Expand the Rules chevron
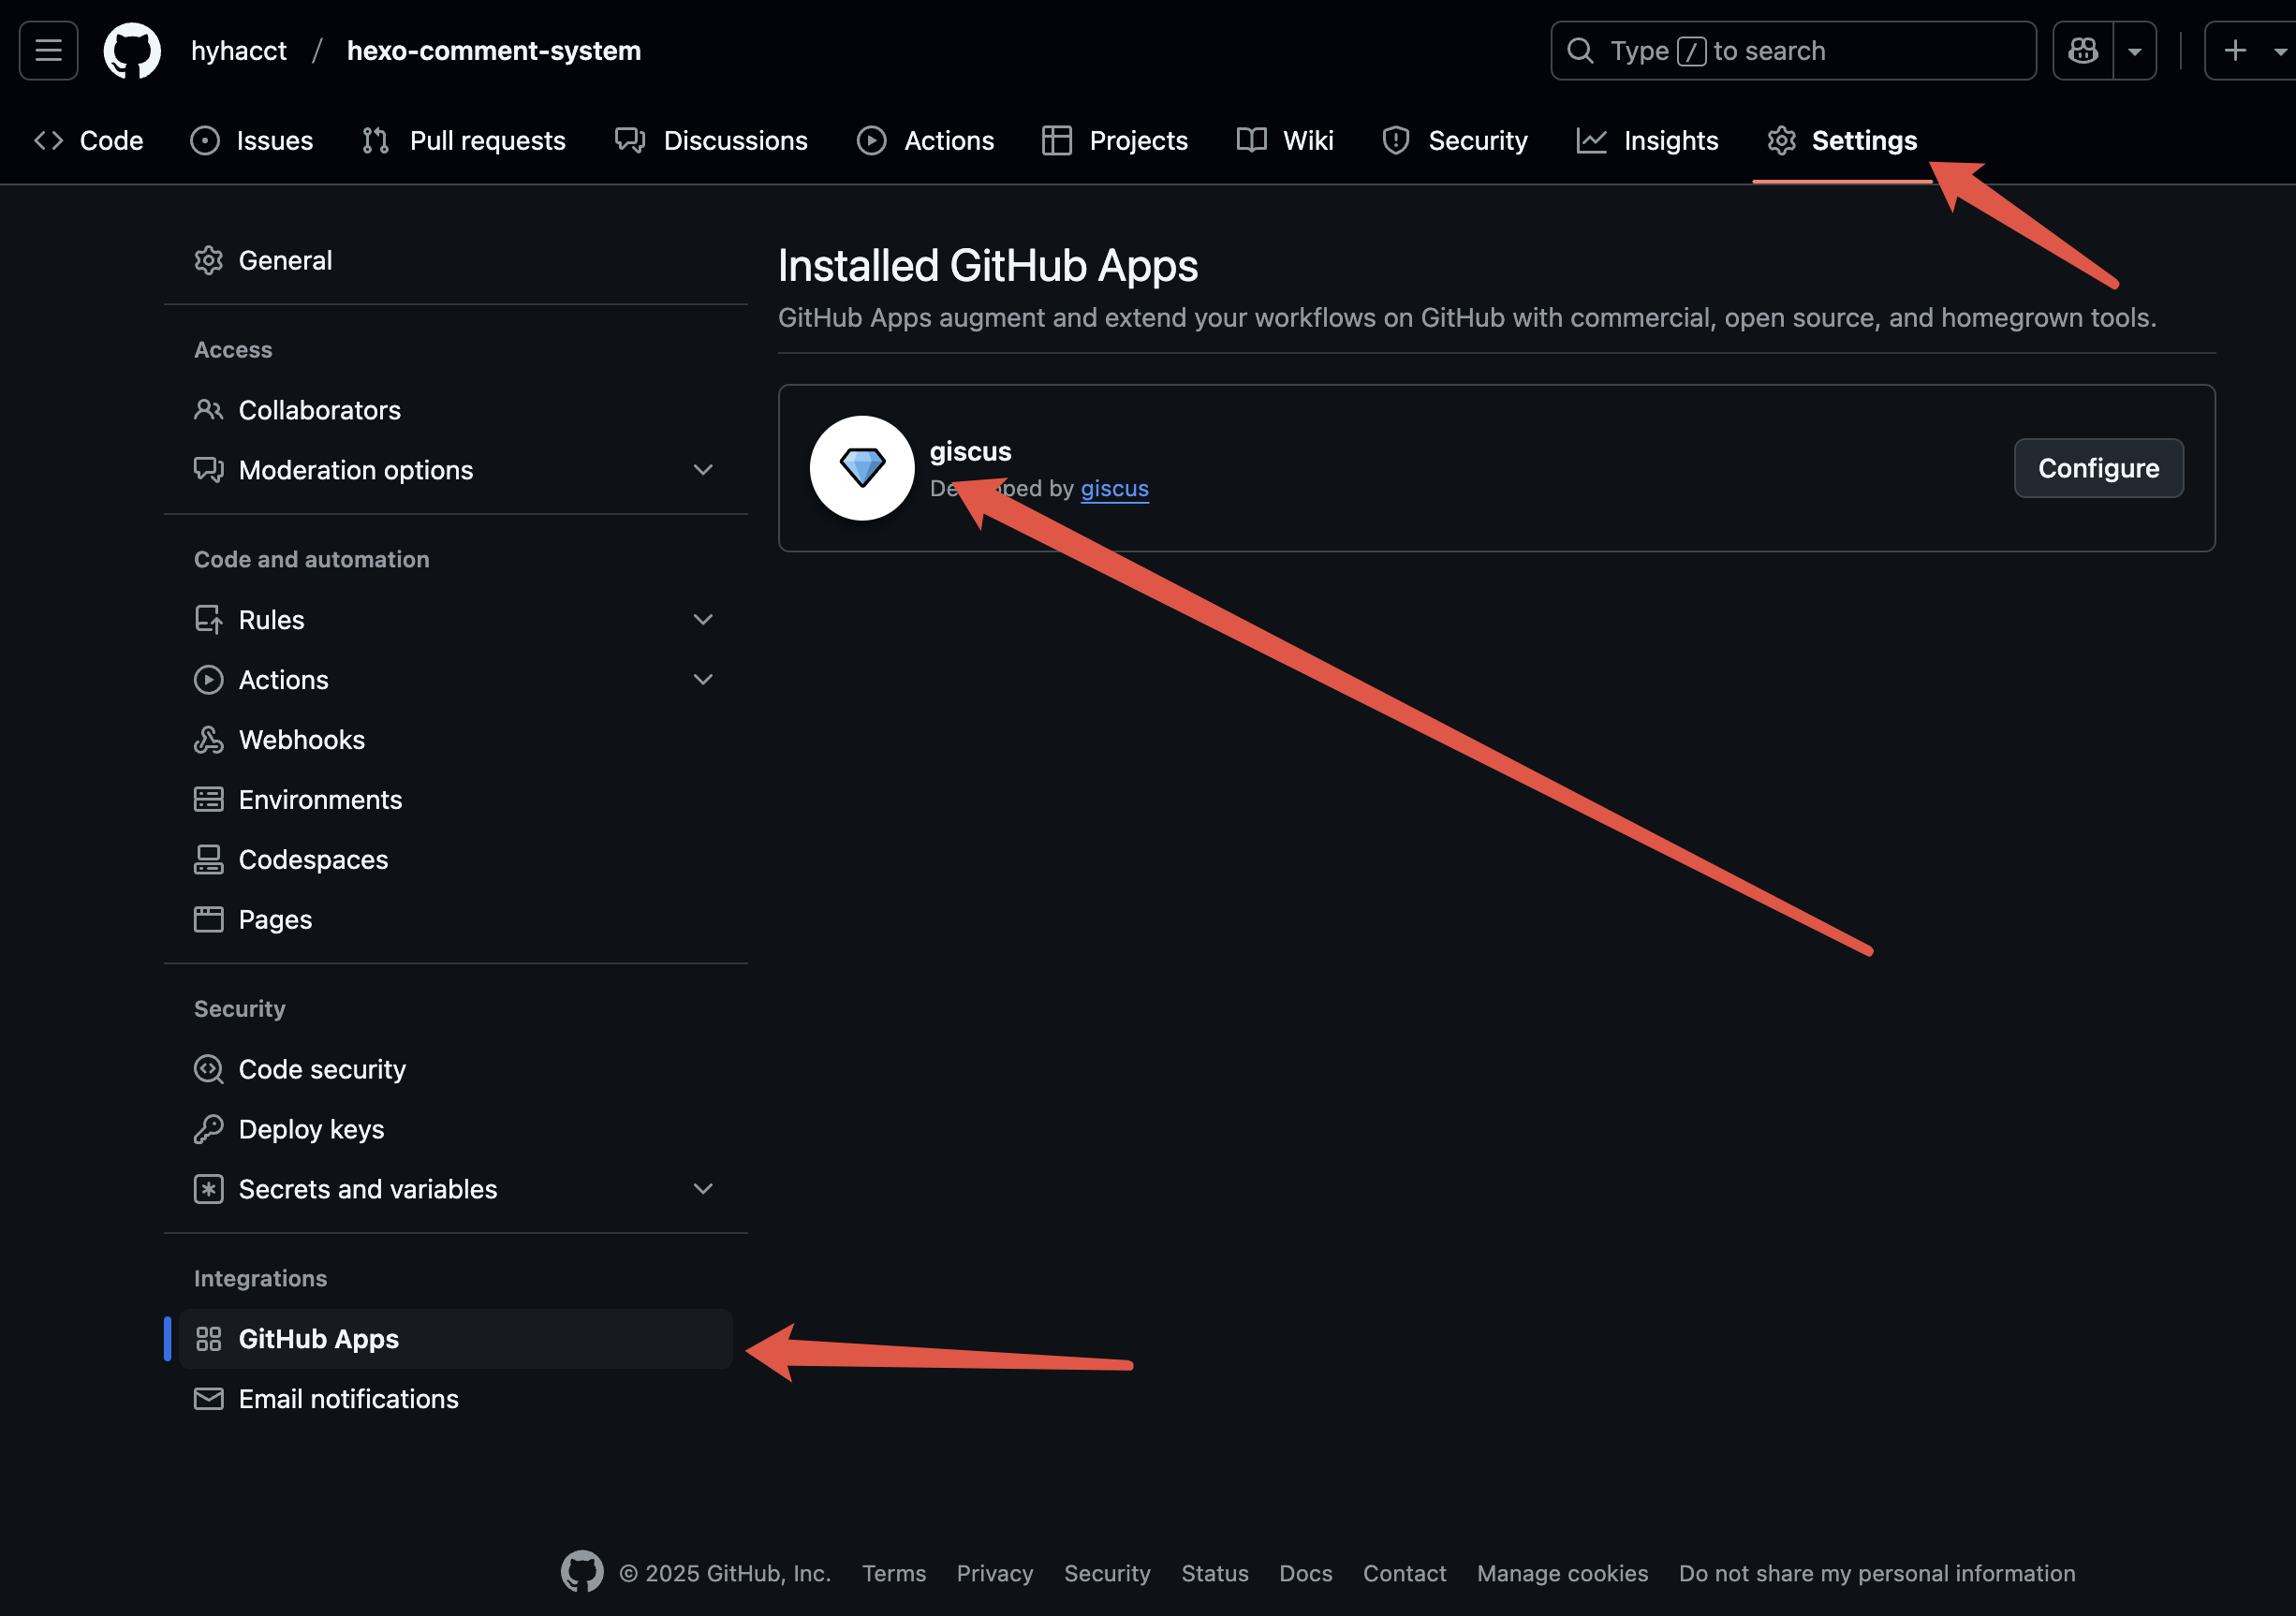This screenshot has width=2296, height=1616. [x=703, y=620]
